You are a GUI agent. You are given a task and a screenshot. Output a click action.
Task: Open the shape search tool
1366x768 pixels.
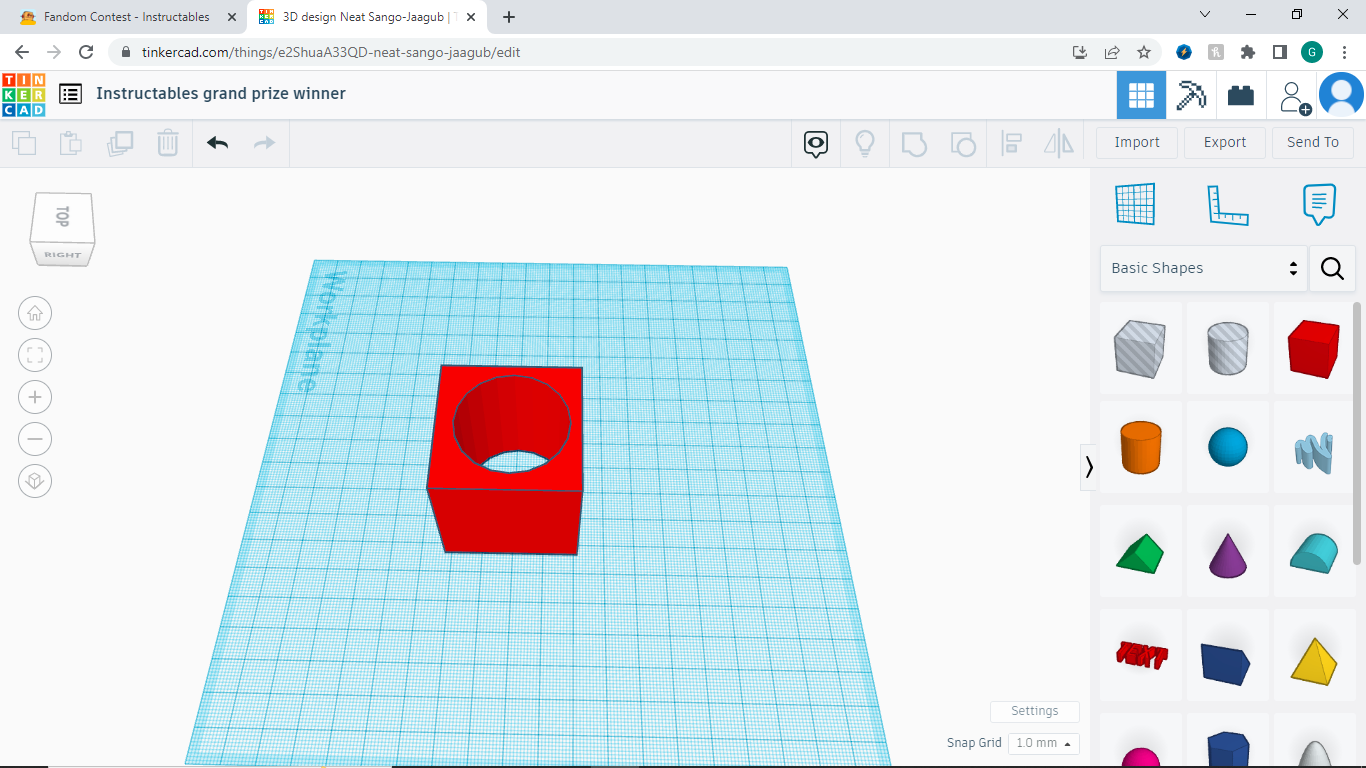(1332, 268)
